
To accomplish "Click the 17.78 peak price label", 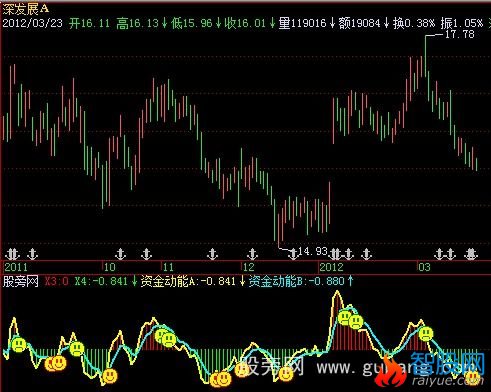I will coord(460,34).
